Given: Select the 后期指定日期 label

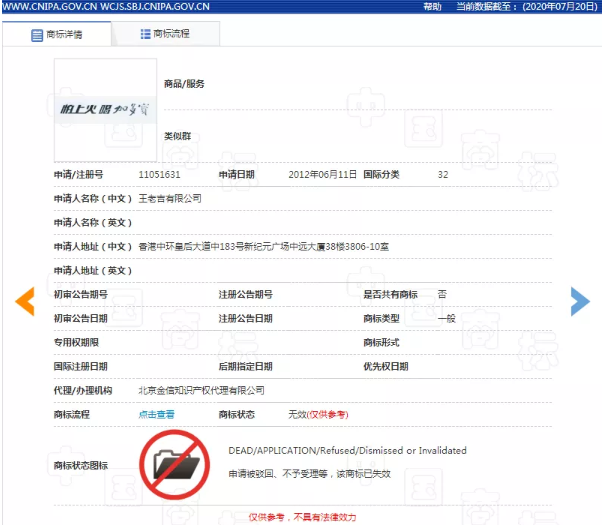Looking at the screenshot, I should pos(245,367).
